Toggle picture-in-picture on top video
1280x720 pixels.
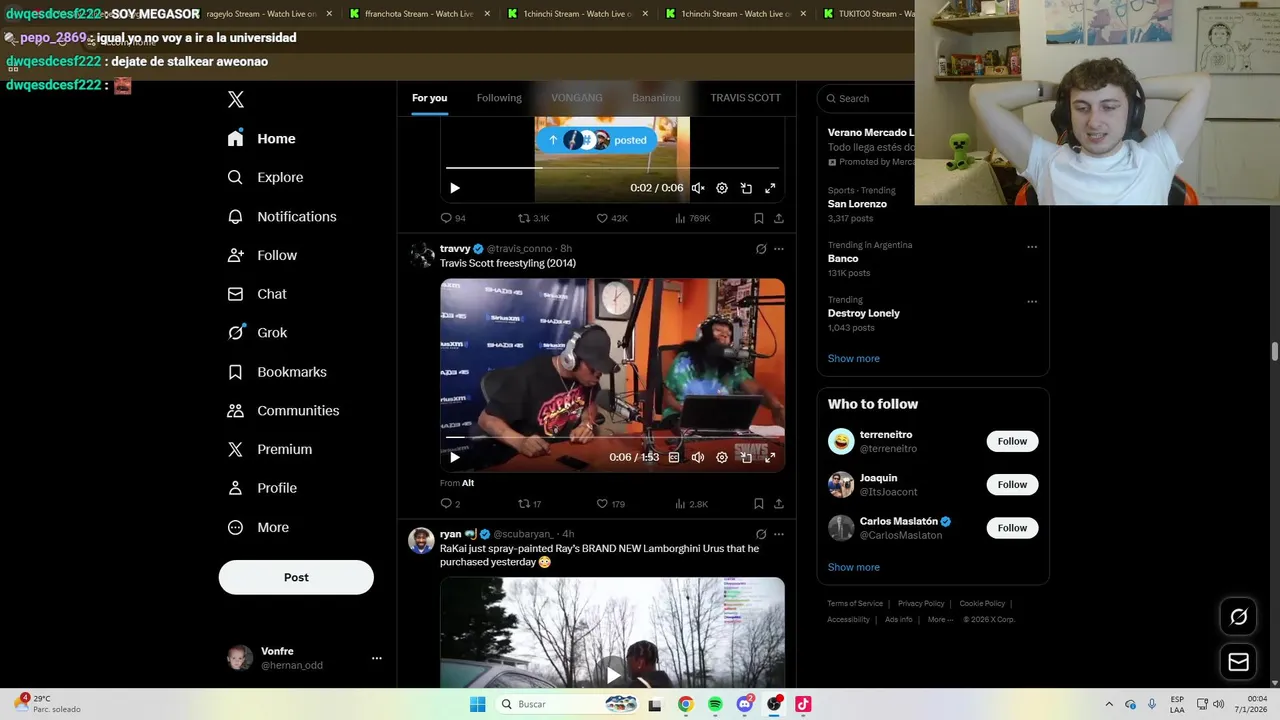746,188
